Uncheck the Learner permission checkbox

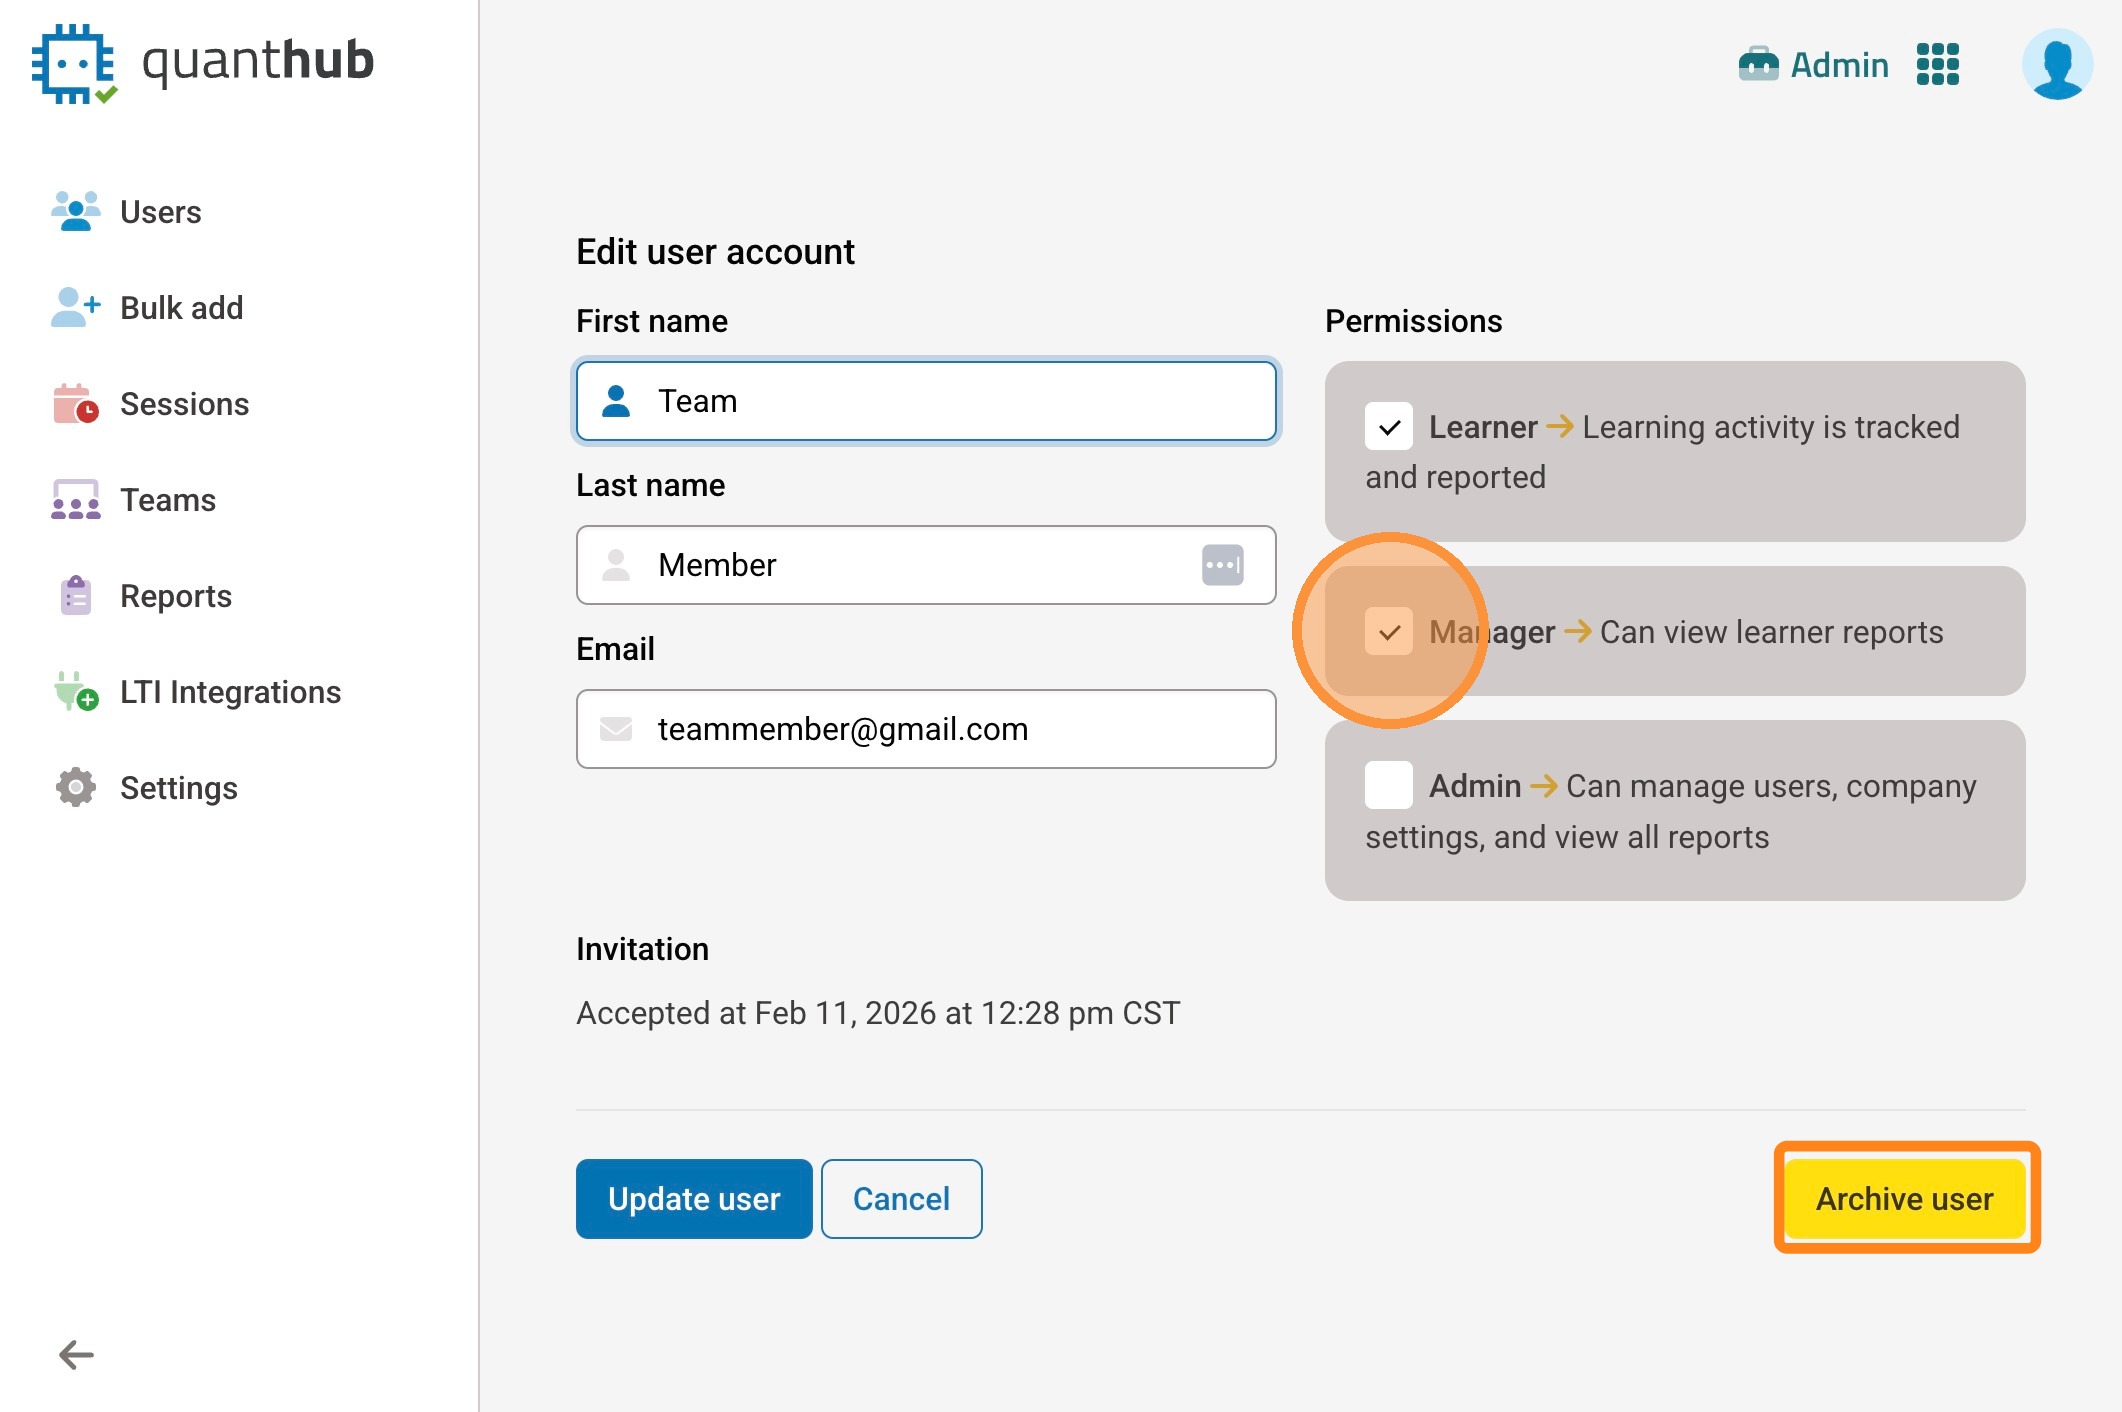[x=1388, y=427]
